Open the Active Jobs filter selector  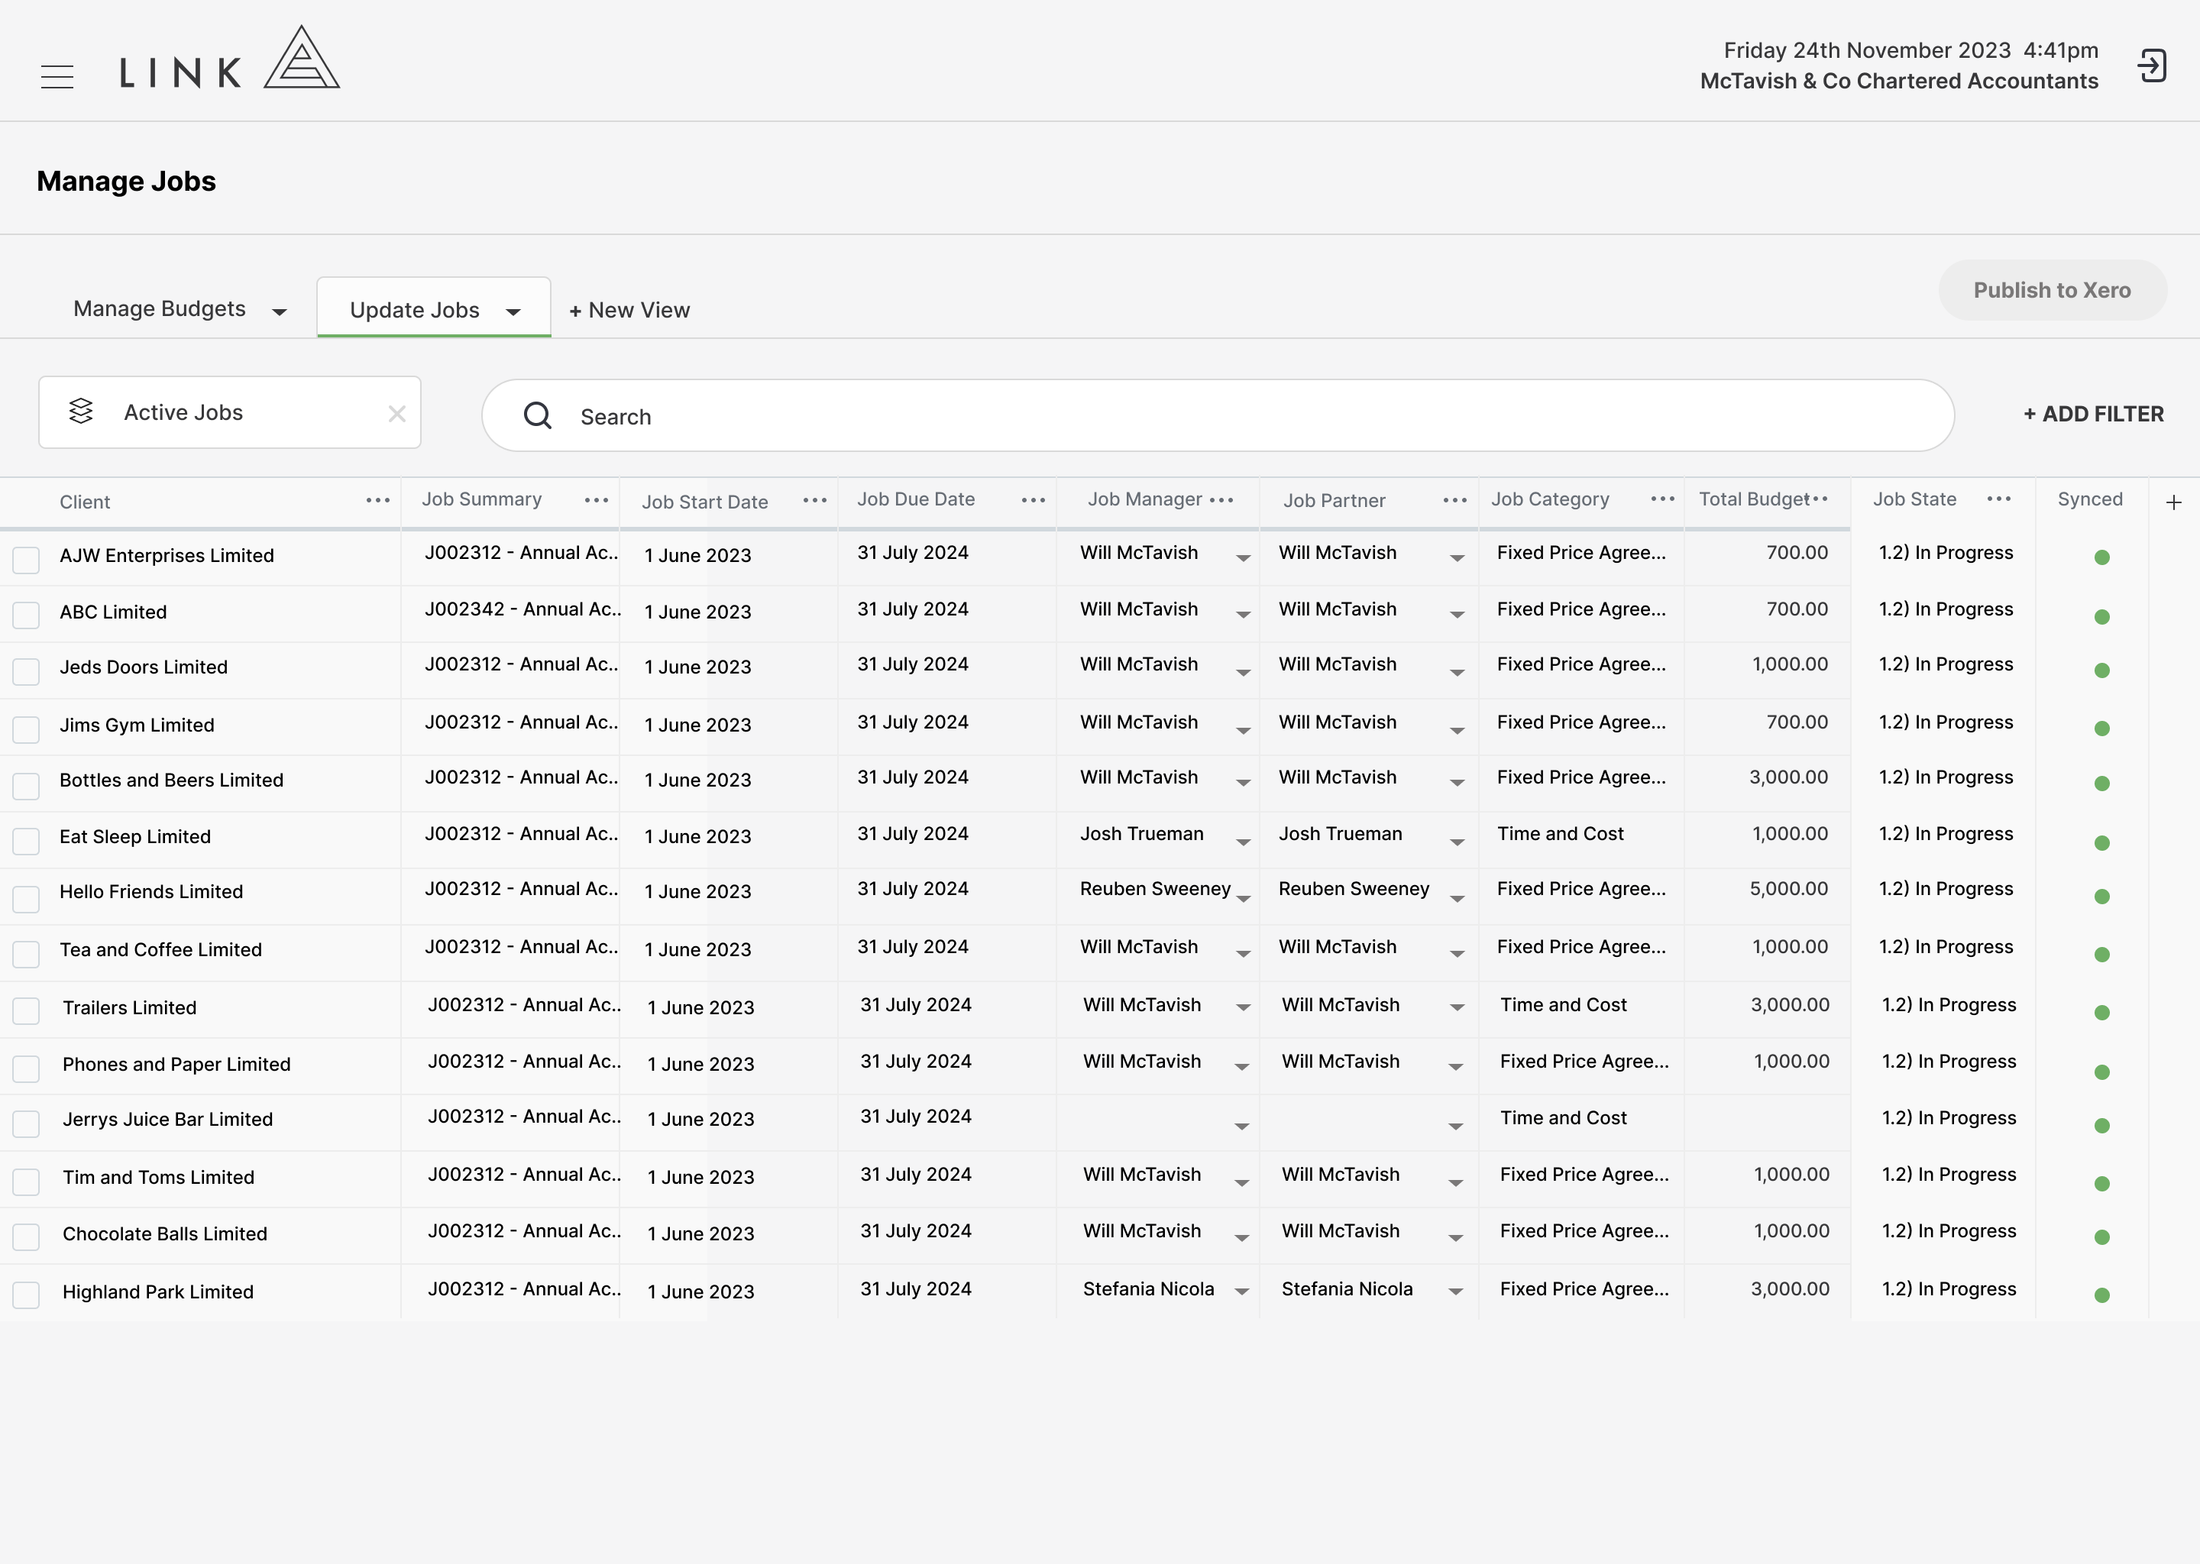click(229, 412)
